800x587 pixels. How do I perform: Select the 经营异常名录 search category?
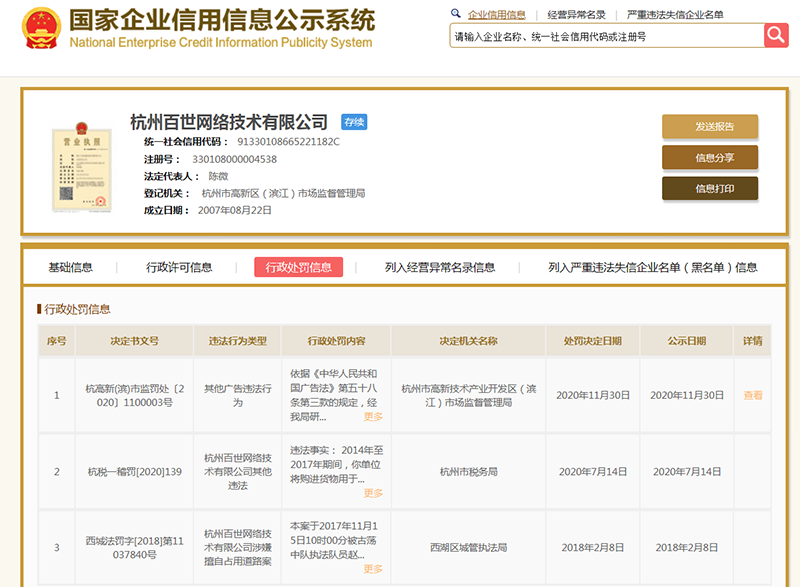pos(576,15)
